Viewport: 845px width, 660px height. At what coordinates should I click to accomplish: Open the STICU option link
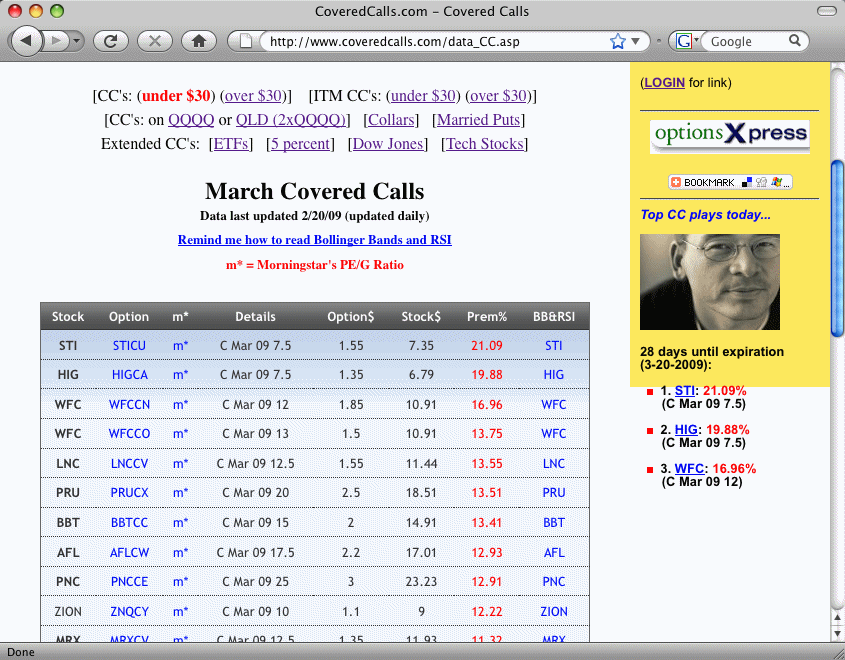click(129, 345)
